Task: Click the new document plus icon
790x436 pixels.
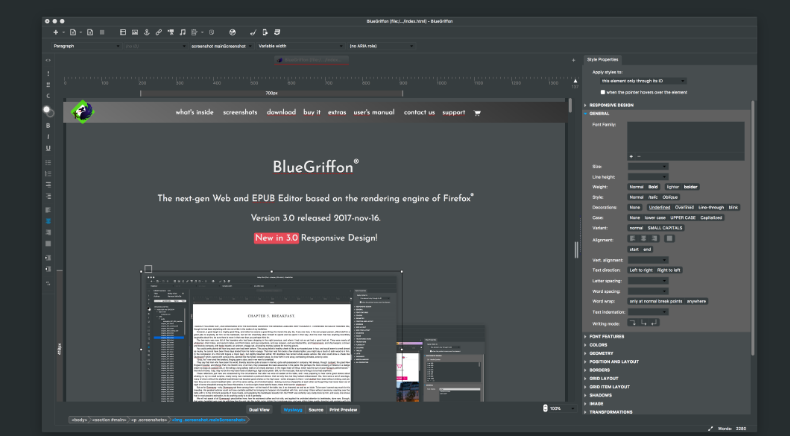Action: coord(55,32)
